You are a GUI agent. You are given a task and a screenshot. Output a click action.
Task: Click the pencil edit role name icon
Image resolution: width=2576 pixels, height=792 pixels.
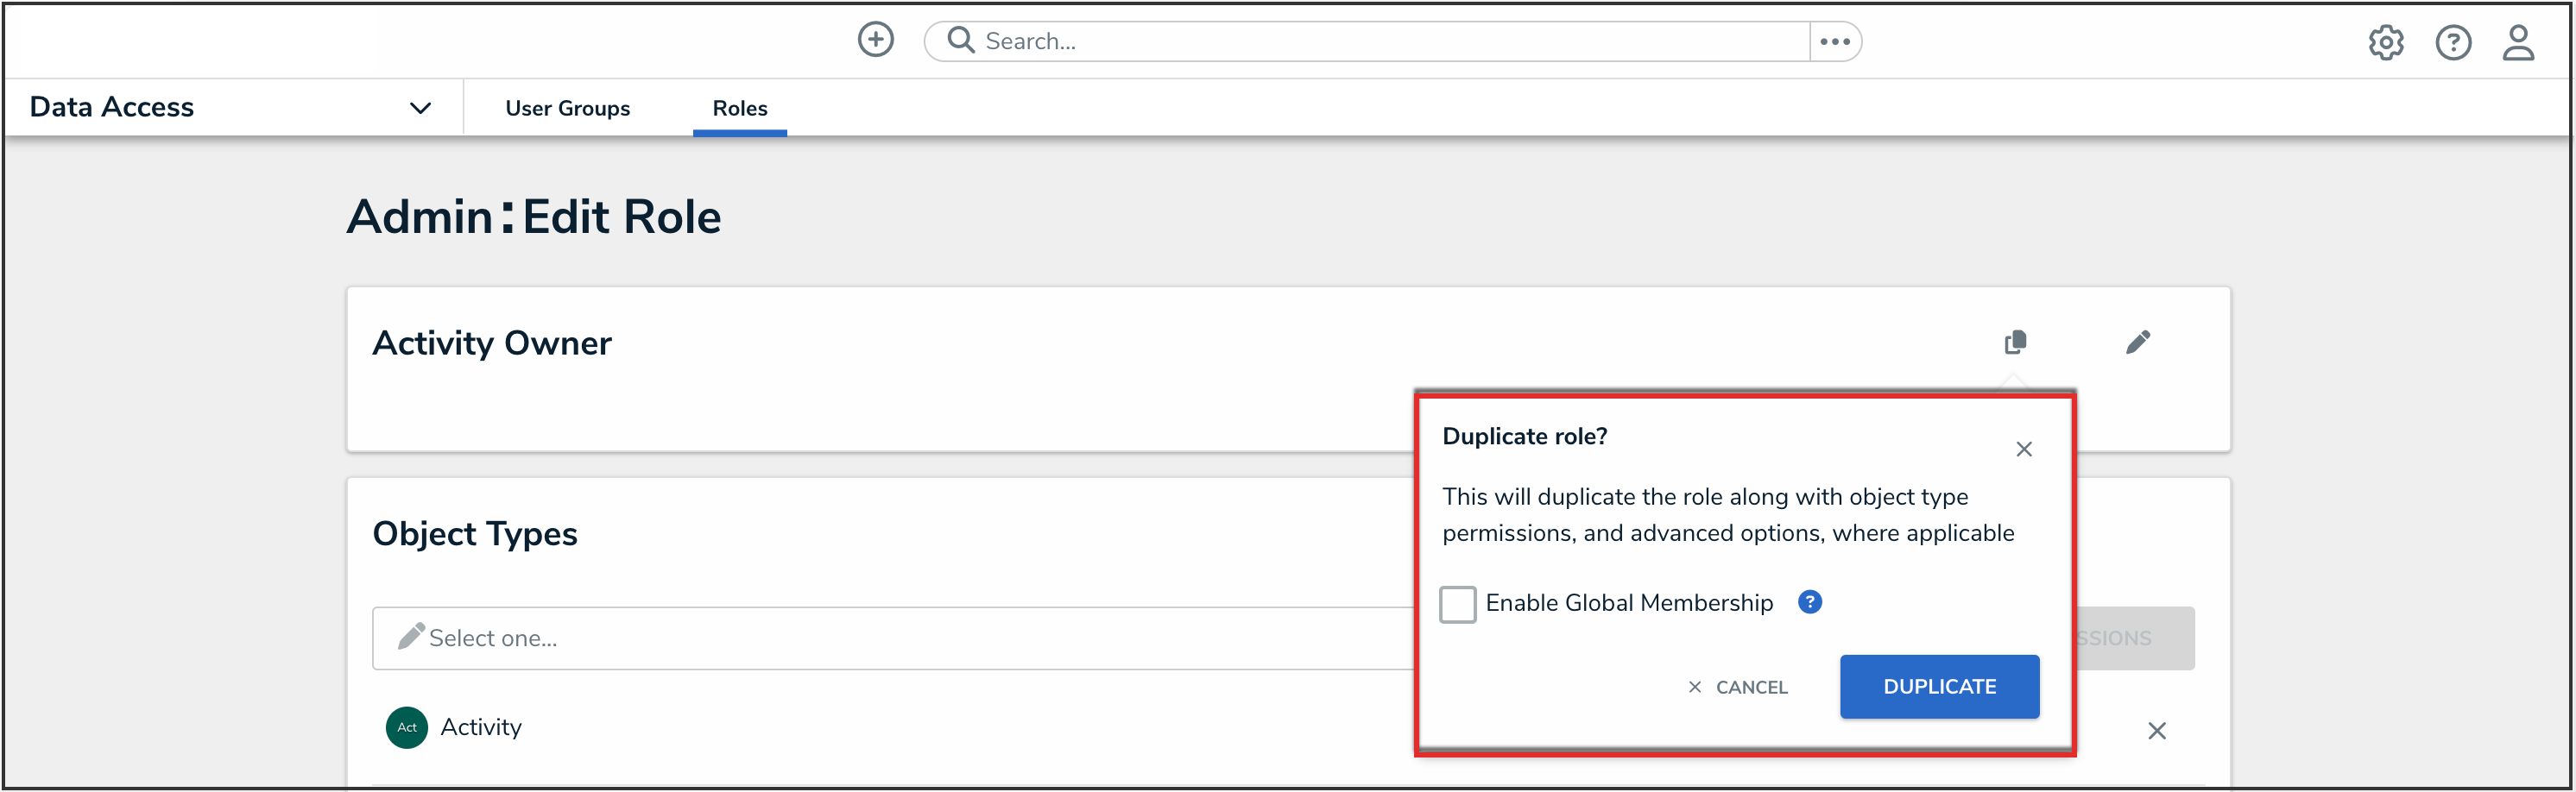2137,342
